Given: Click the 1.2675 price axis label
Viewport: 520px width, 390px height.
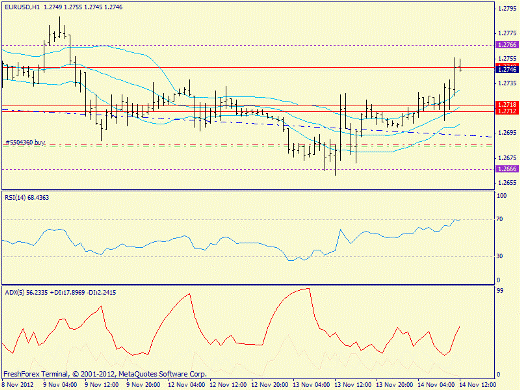Looking at the screenshot, I should [507, 158].
